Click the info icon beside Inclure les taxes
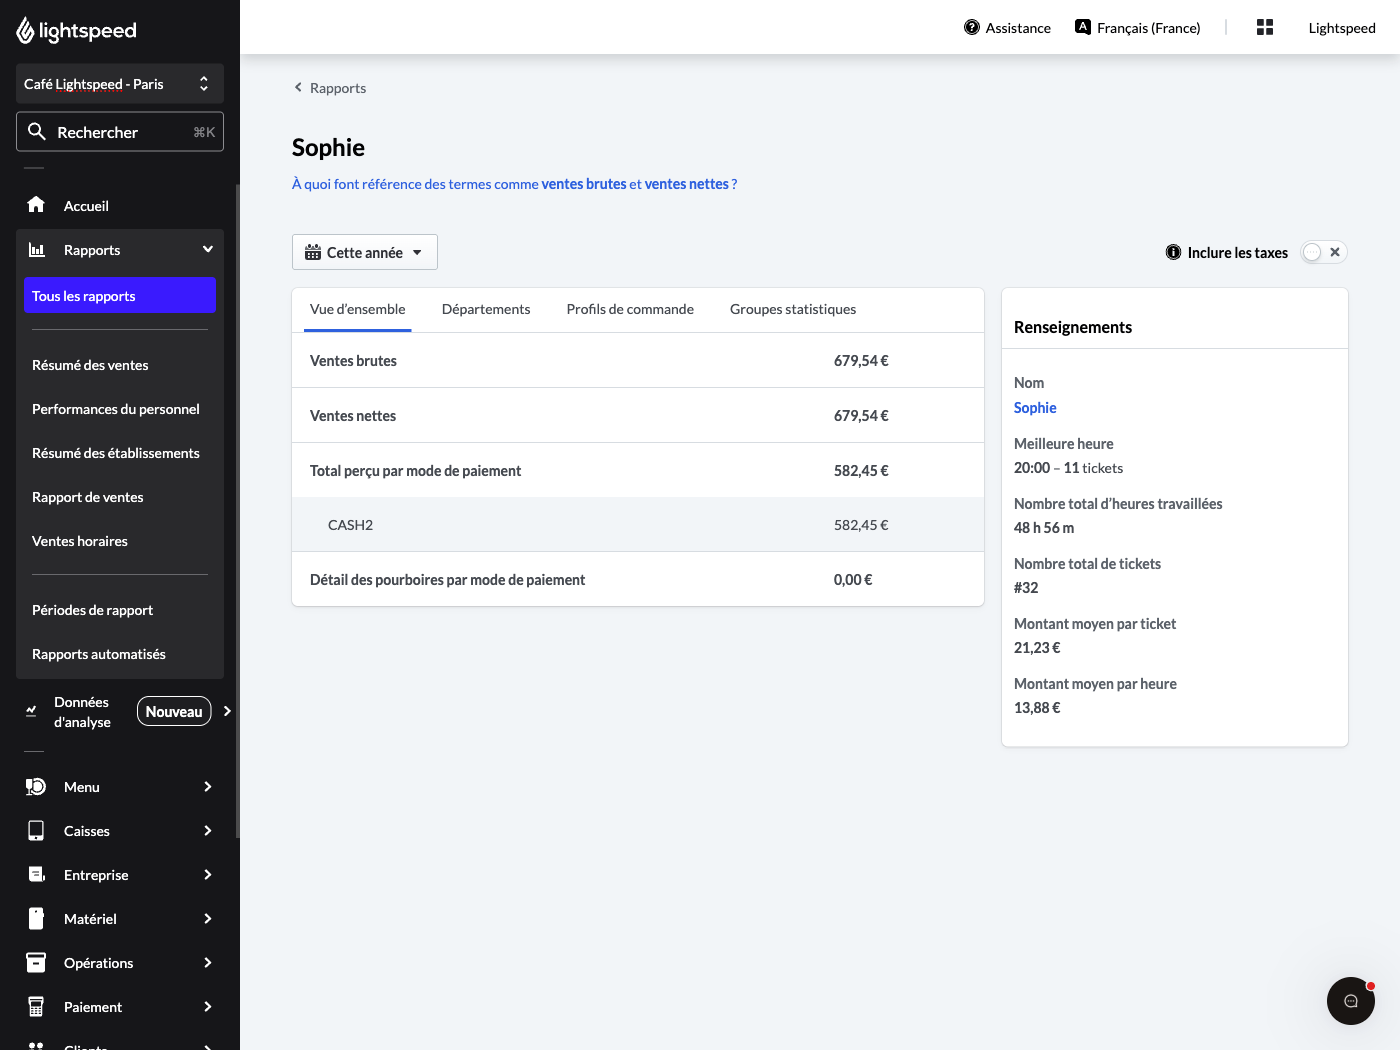 coord(1174,252)
